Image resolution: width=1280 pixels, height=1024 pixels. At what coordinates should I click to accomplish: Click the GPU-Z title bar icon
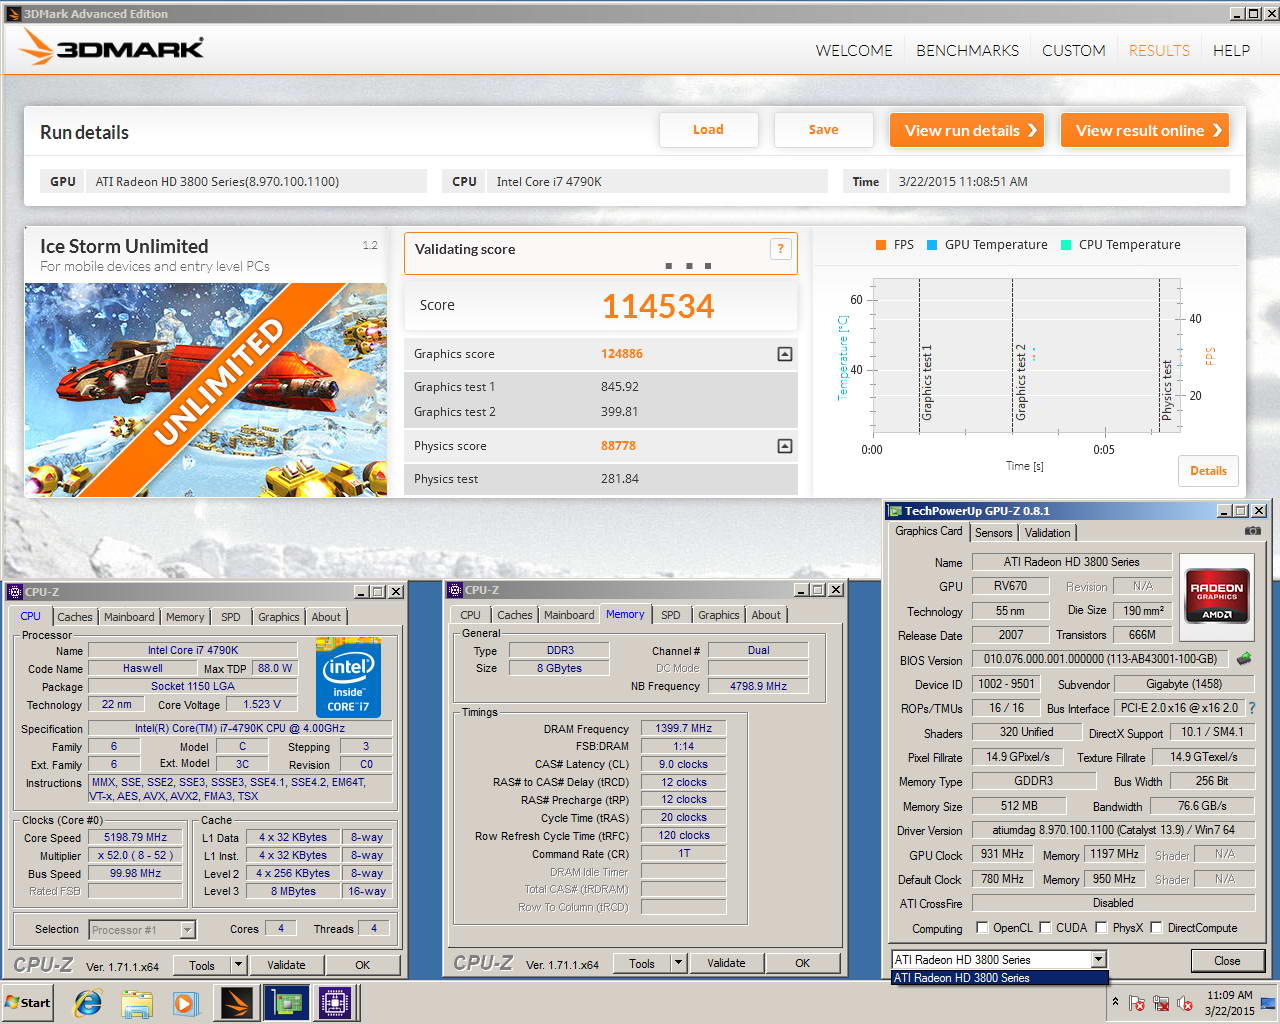click(895, 511)
